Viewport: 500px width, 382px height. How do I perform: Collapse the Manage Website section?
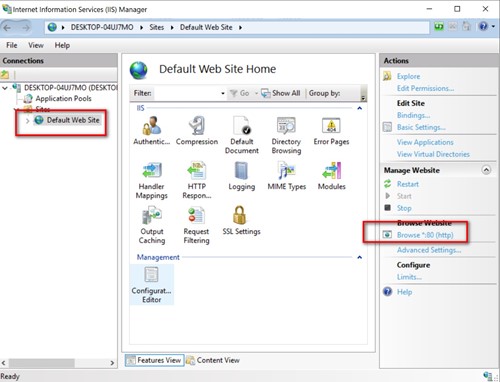pos(486,170)
